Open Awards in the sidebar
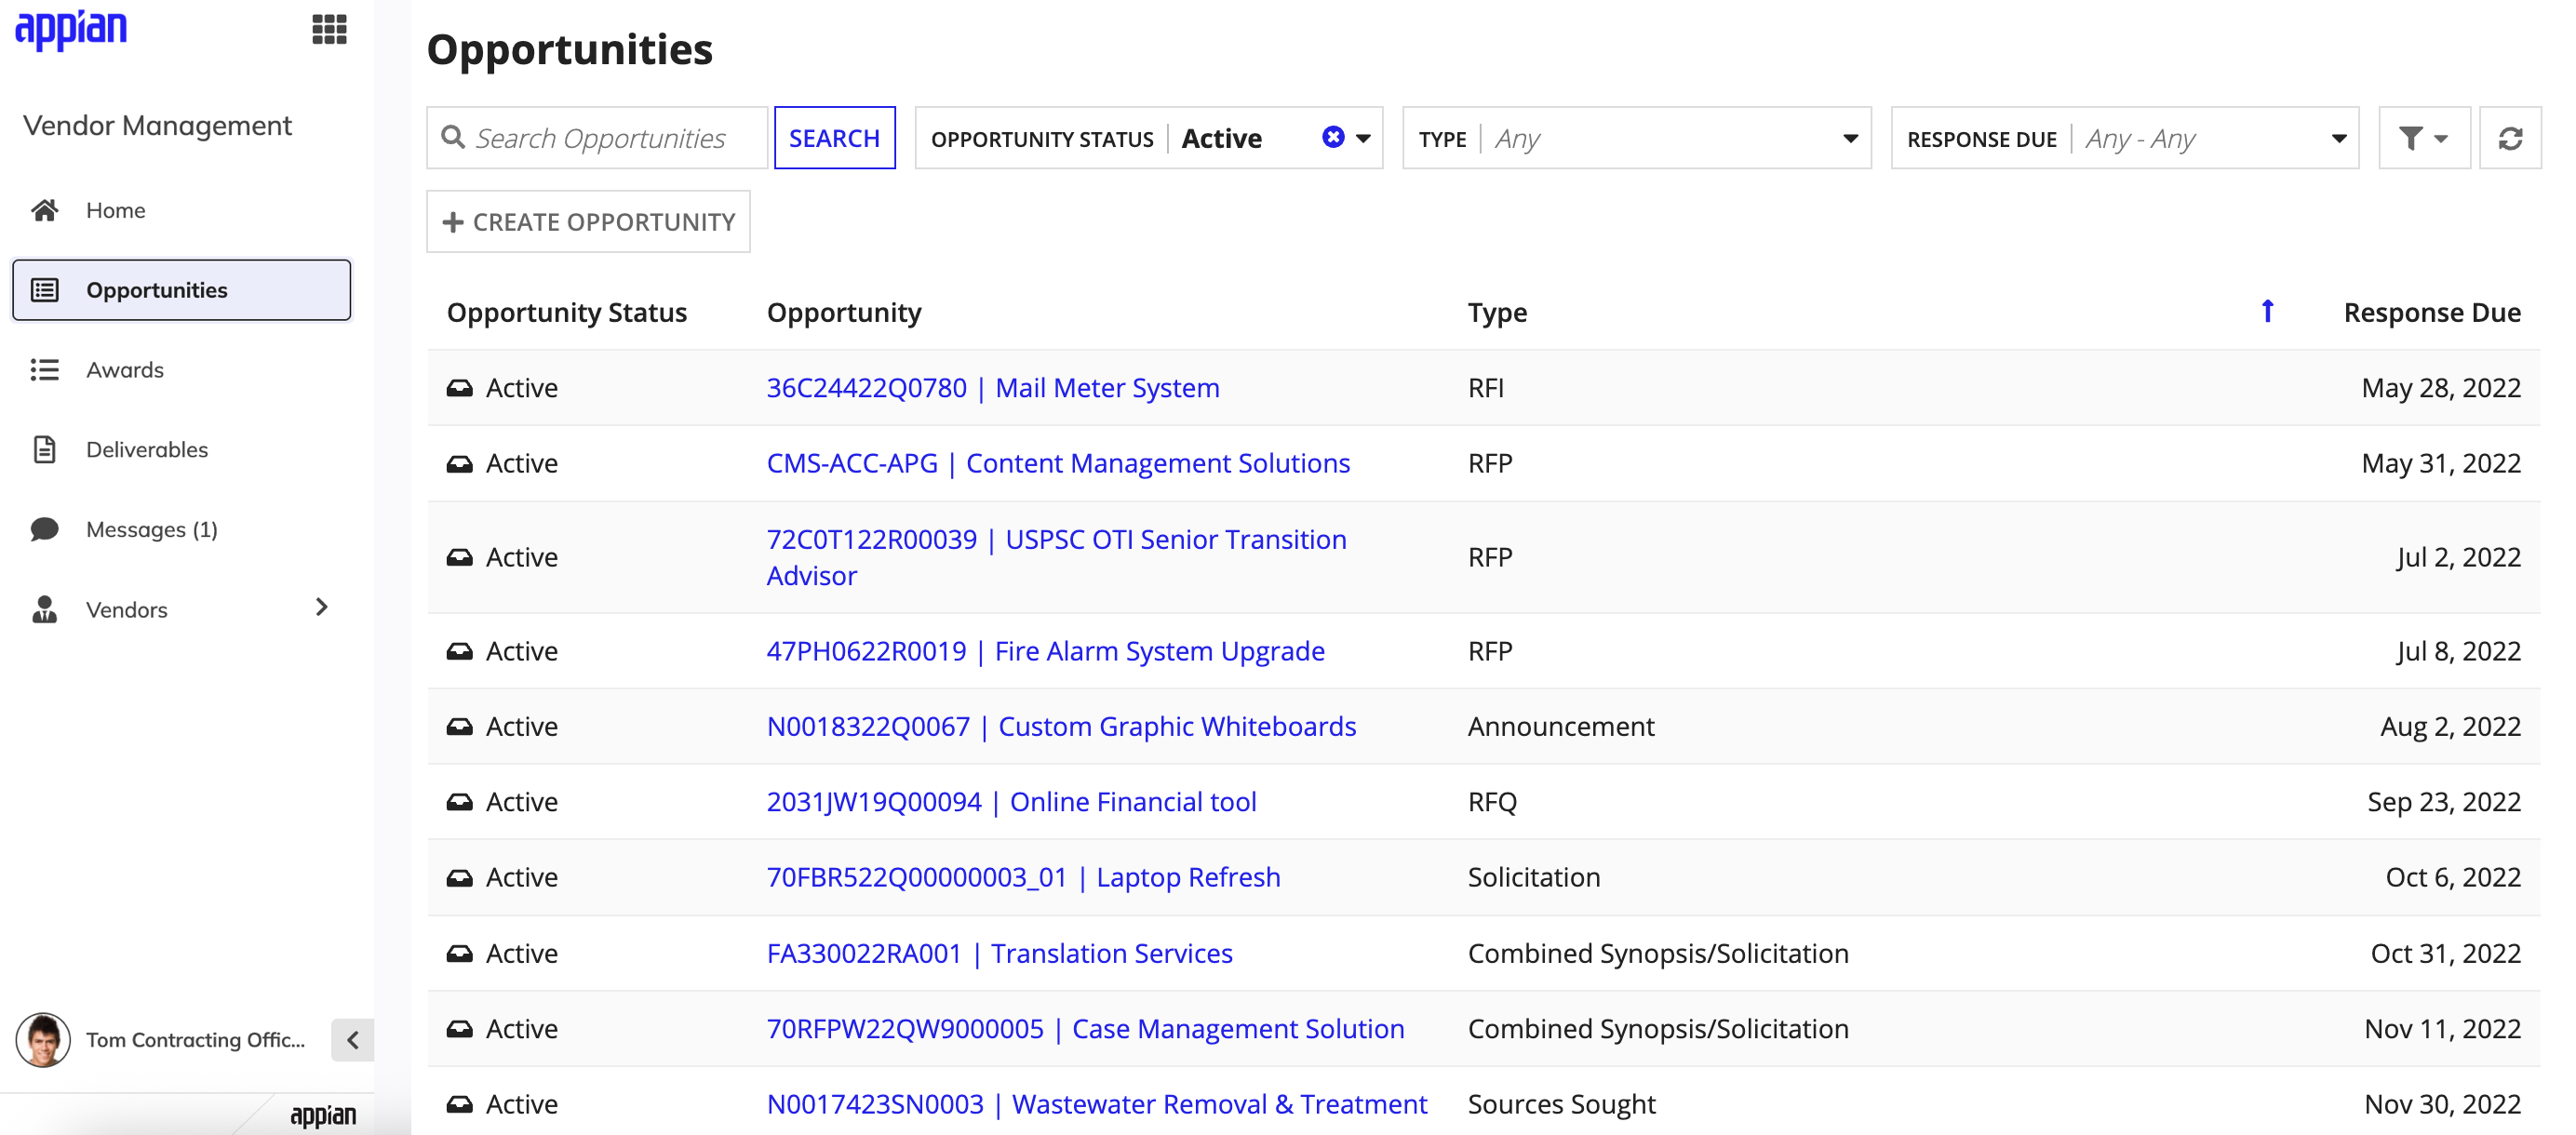The height and width of the screenshot is (1135, 2576). [181, 370]
